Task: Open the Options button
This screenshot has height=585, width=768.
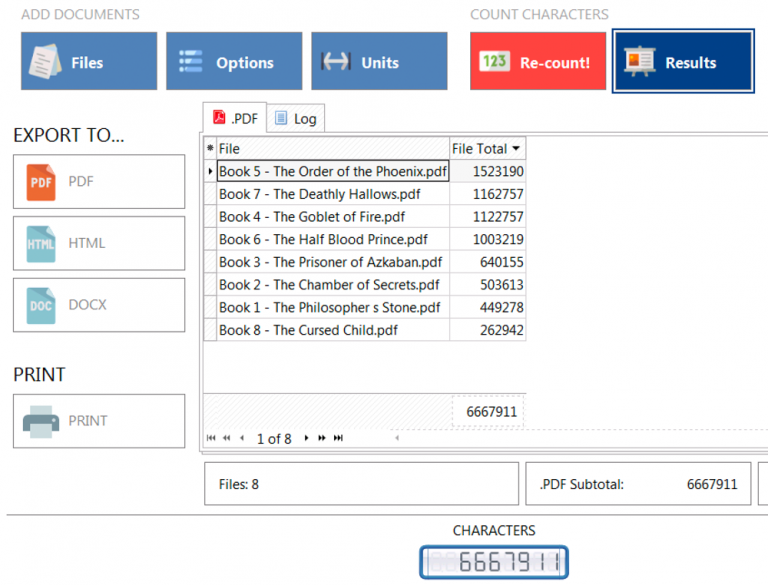Action: 234,61
